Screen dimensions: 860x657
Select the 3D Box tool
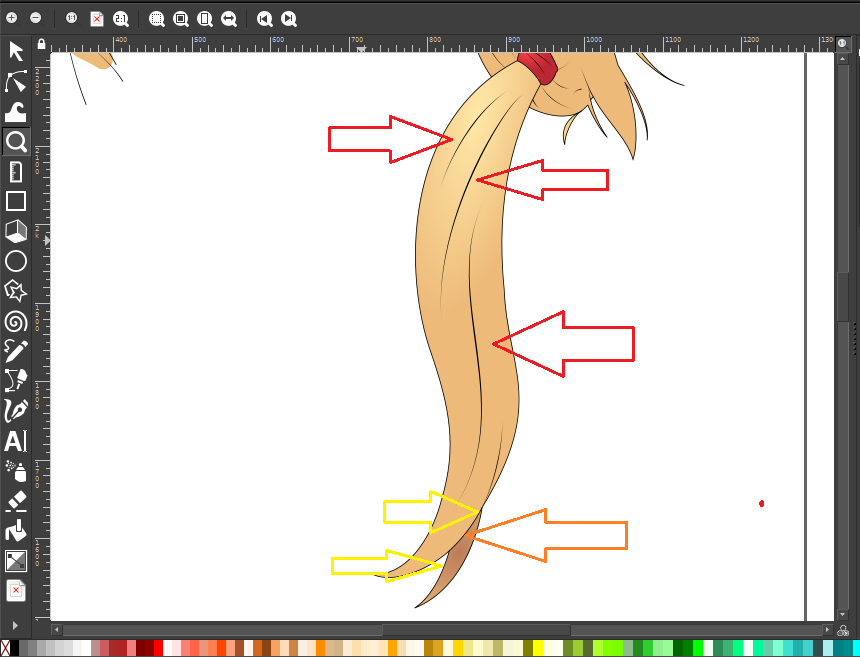[15, 231]
